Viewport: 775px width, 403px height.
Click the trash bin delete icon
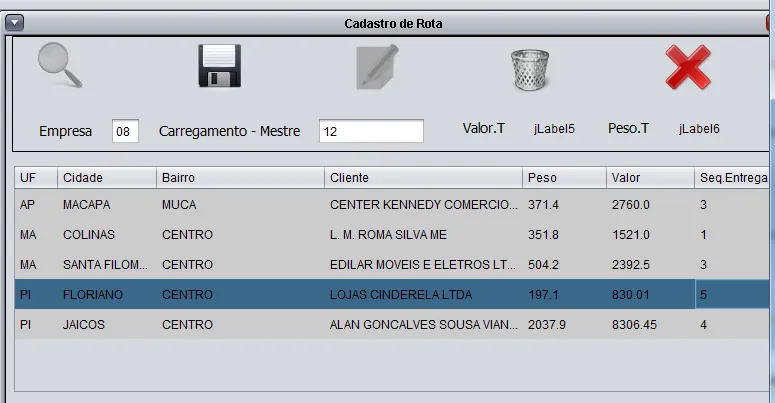point(529,69)
